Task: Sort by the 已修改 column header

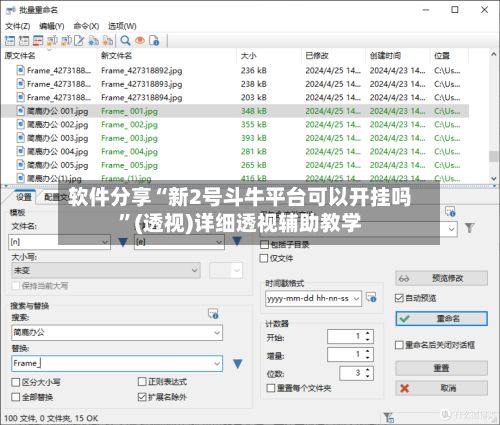Action: [317, 56]
